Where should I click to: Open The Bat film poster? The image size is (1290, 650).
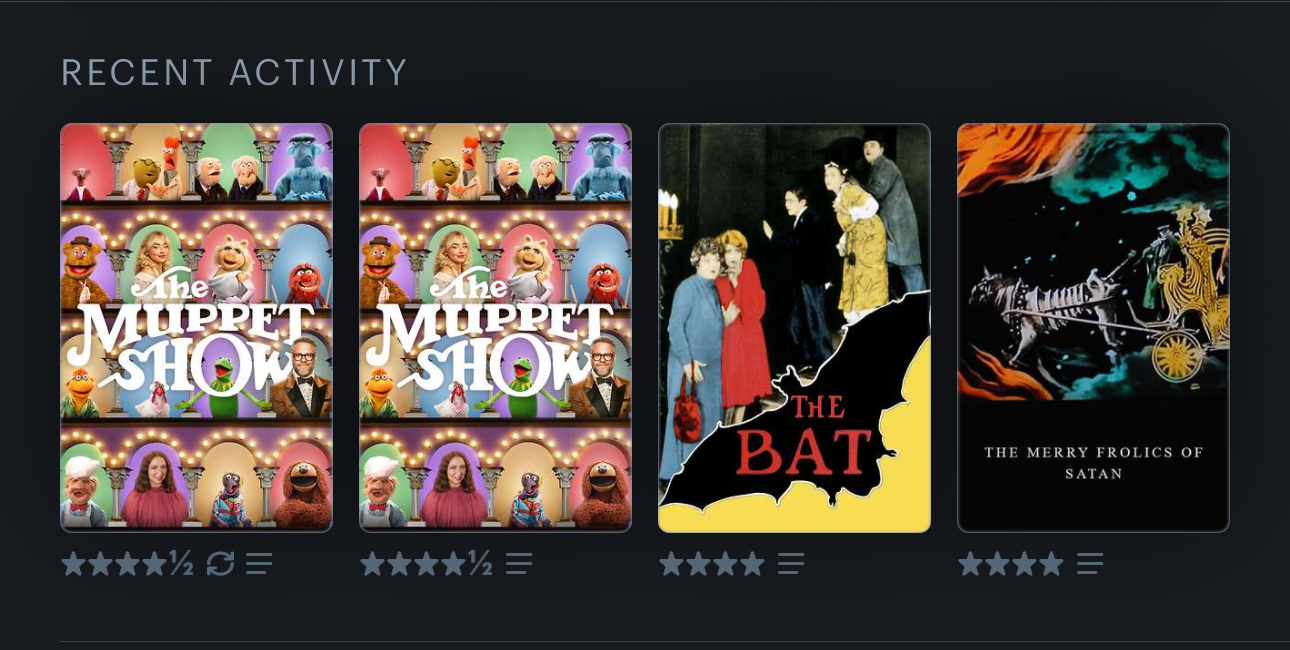pyautogui.click(x=795, y=328)
